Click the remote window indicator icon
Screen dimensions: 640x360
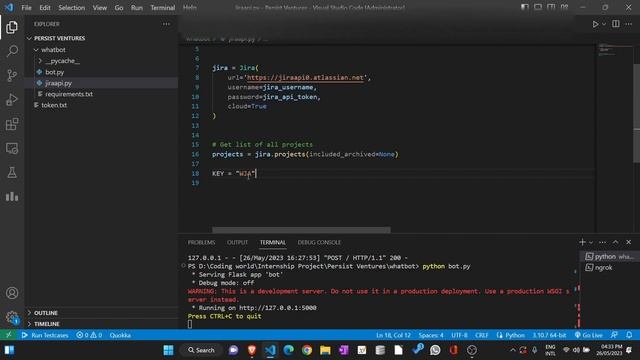9,336
